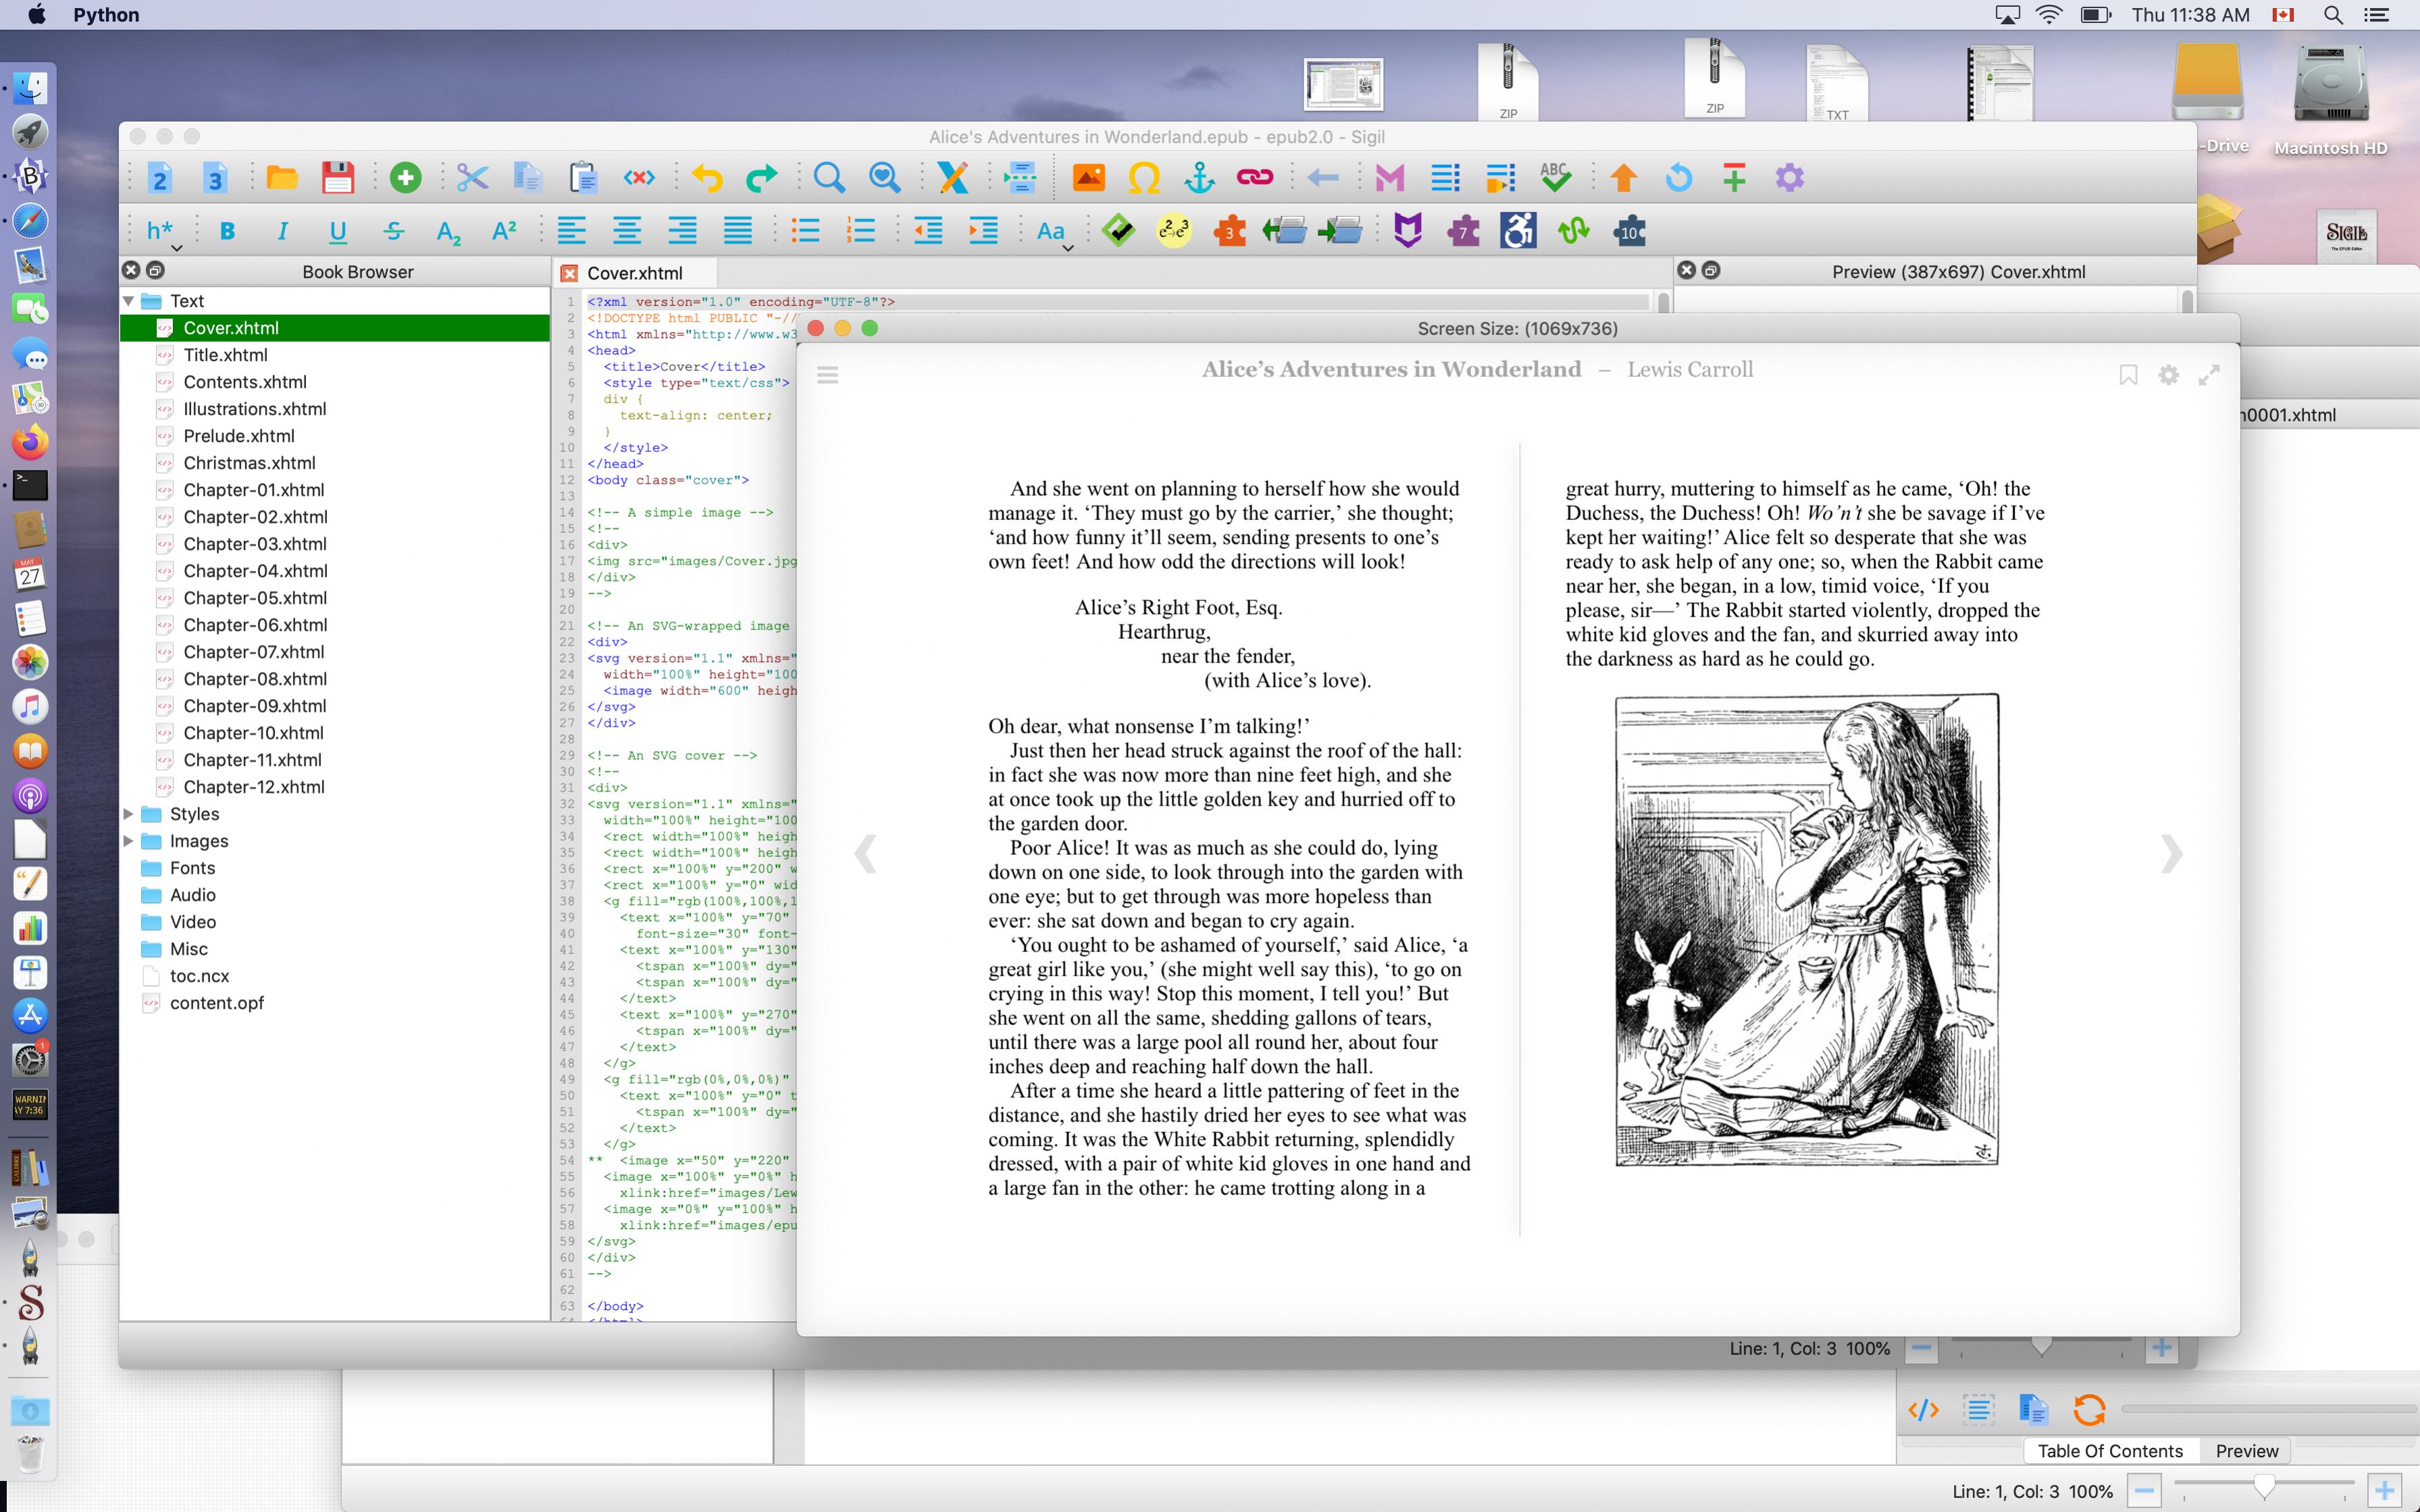Toggle the bookmark icon in reader
This screenshot has width=2420, height=1512.
pos(2128,375)
